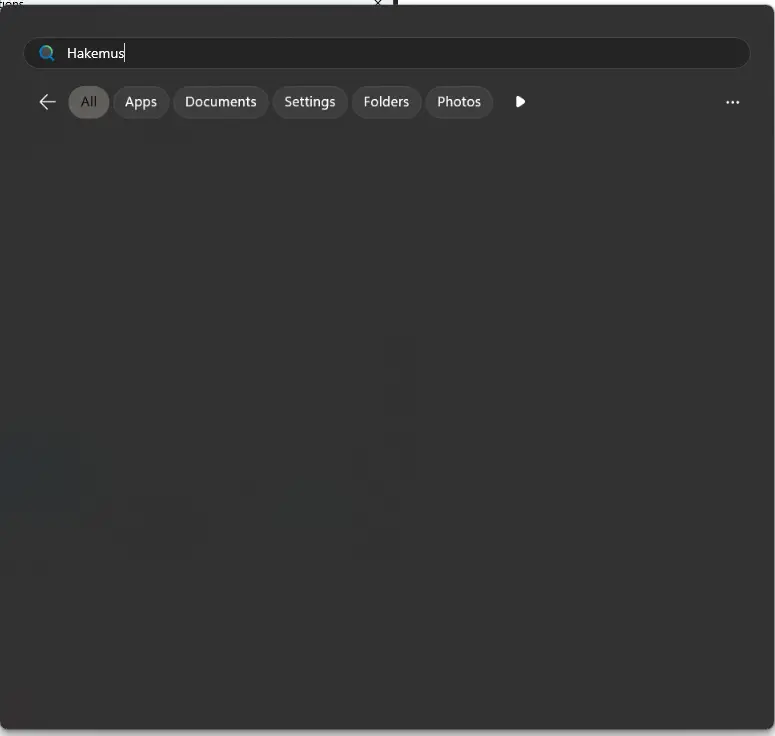Filter results by Folders
The width and height of the screenshot is (775, 736).
coord(386,102)
